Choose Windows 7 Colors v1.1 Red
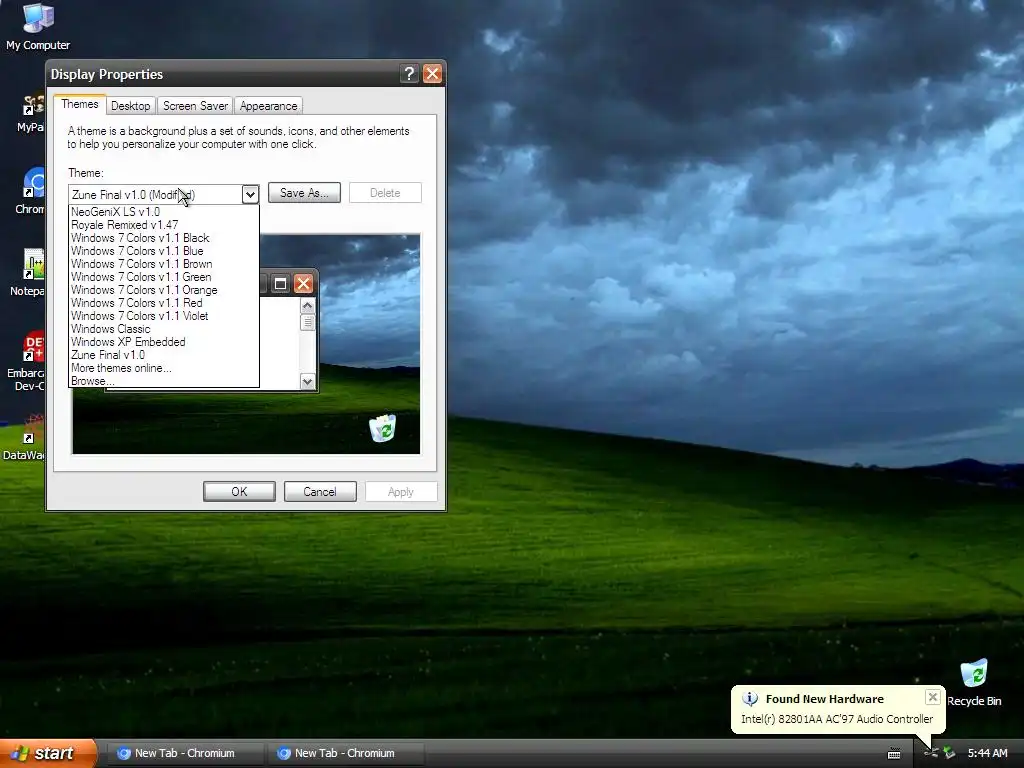1024x768 pixels. click(164, 303)
